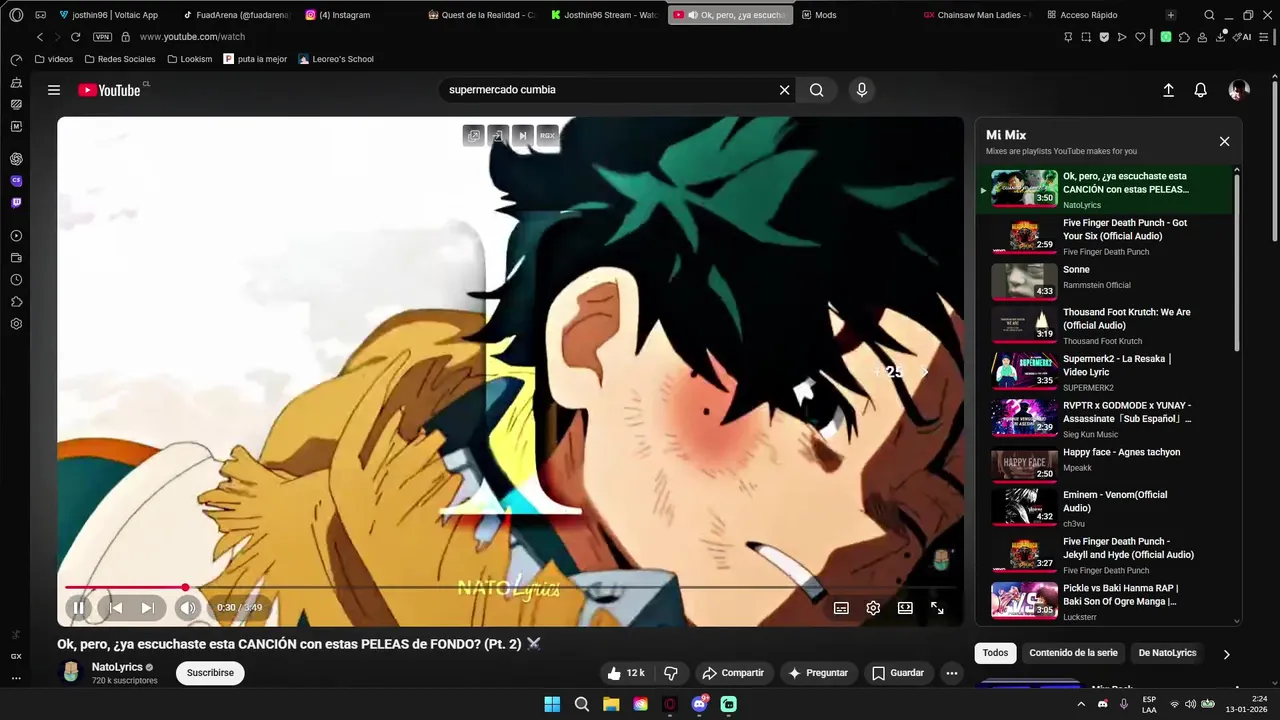Play RVPTR x GODMODE Assassinate video
The width and height of the screenshot is (1280, 720).
(1105, 419)
